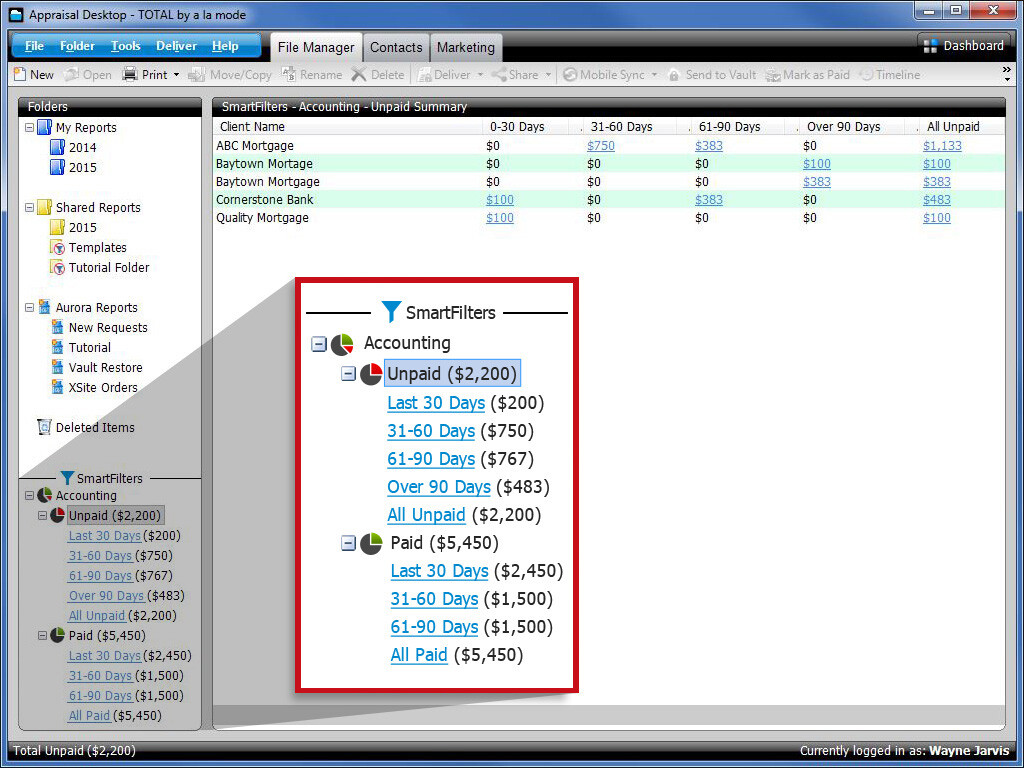1024x768 pixels.
Task: Click the Send to Vault lock icon
Action: click(x=674, y=74)
